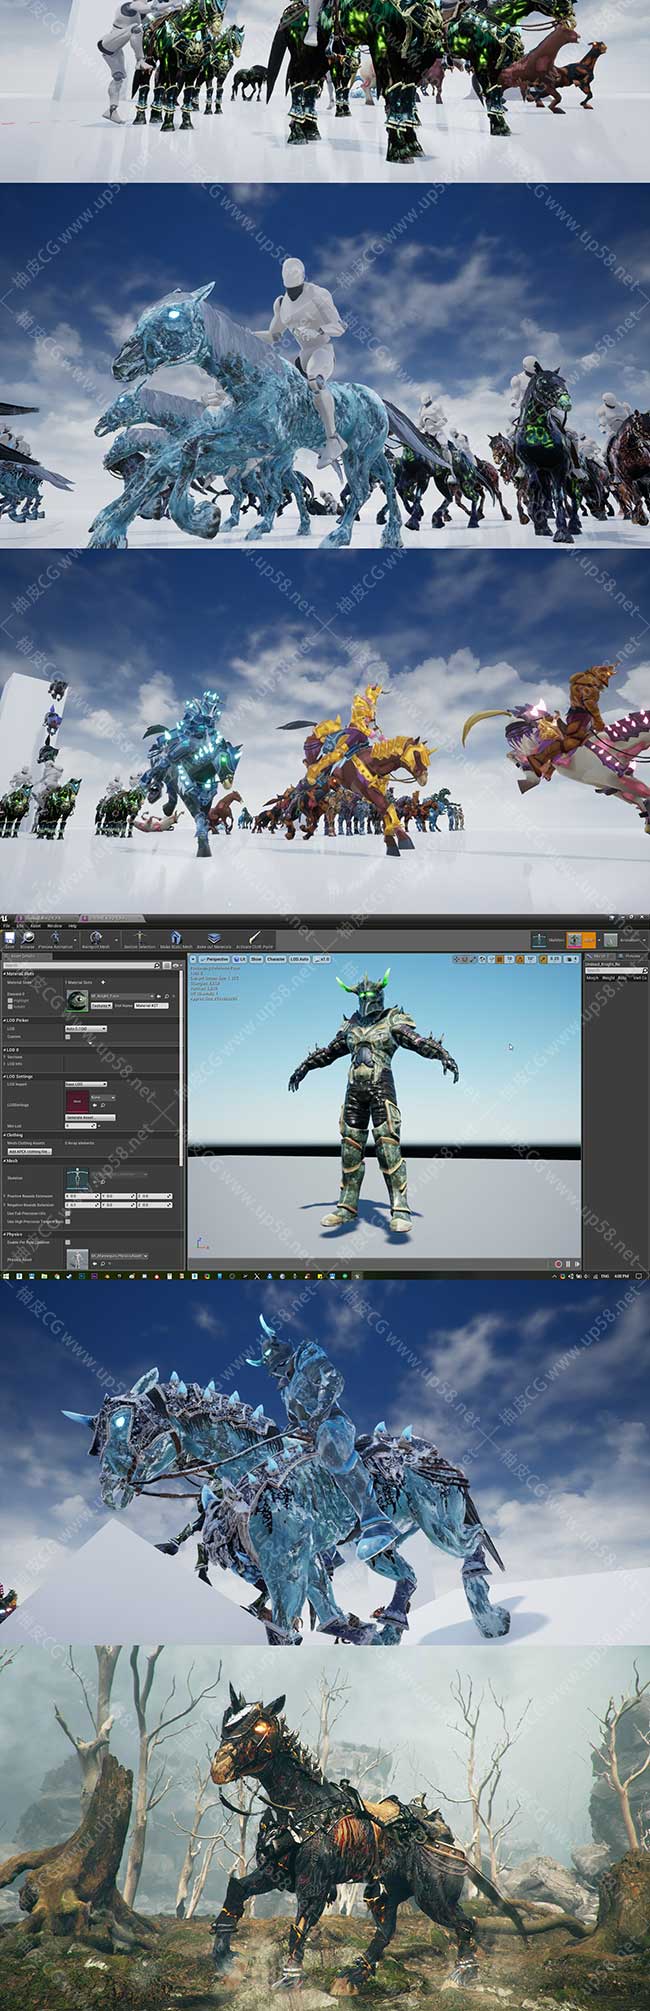Screen dimensions: 650x2011
Task: Click the material sphere preview thumbnail
Action: [77, 1000]
